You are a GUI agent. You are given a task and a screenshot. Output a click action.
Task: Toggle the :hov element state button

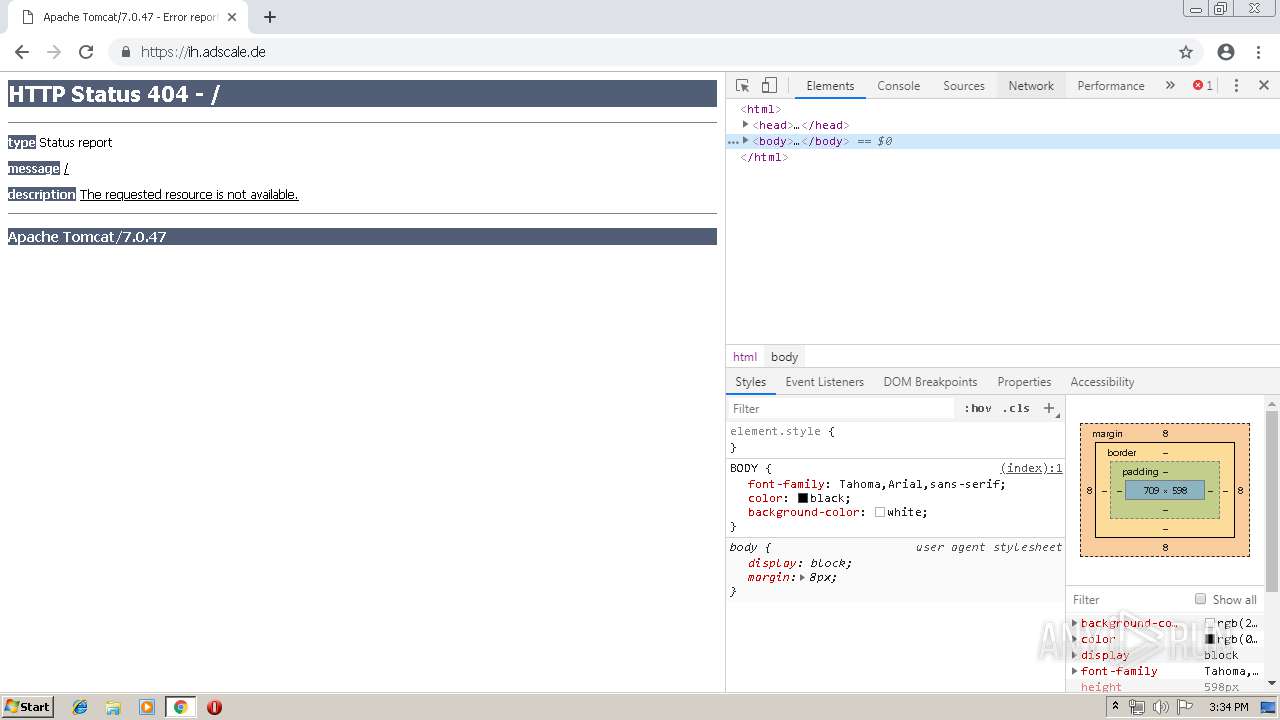click(977, 408)
